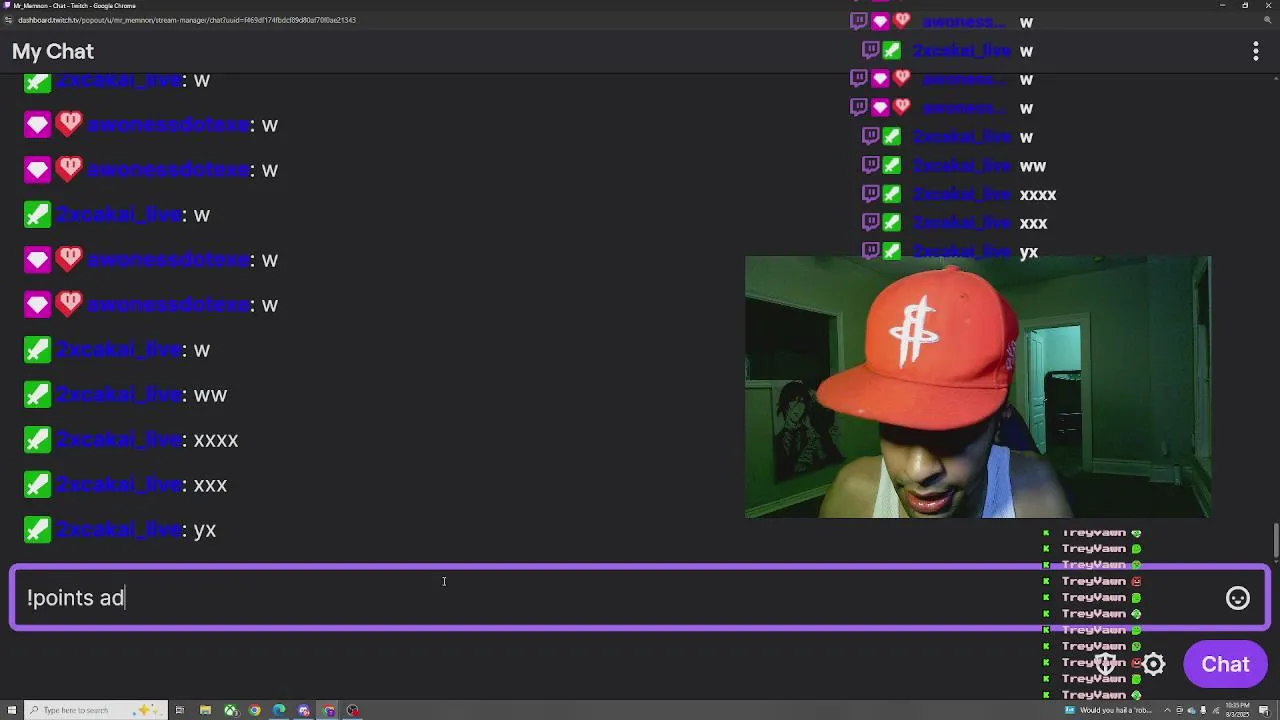Click the dashboard.twitch.tv URL text
This screenshot has height=720, width=1280.
tap(186, 20)
